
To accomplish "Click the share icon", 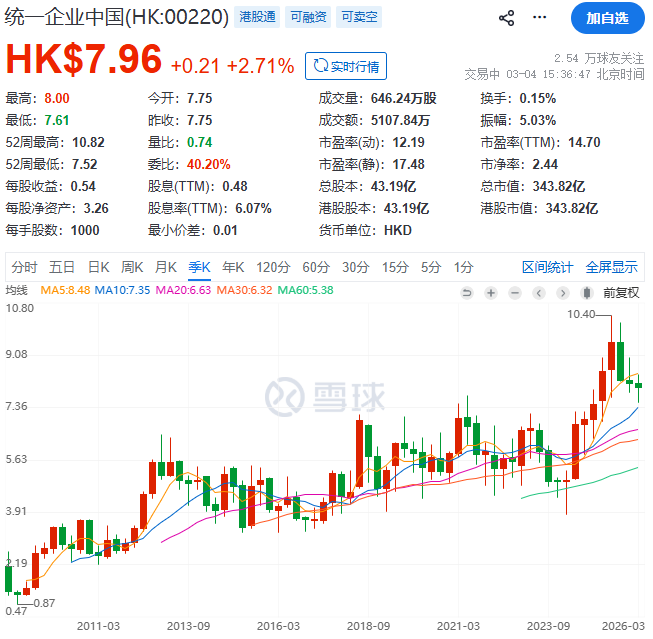I will pyautogui.click(x=506, y=18).
